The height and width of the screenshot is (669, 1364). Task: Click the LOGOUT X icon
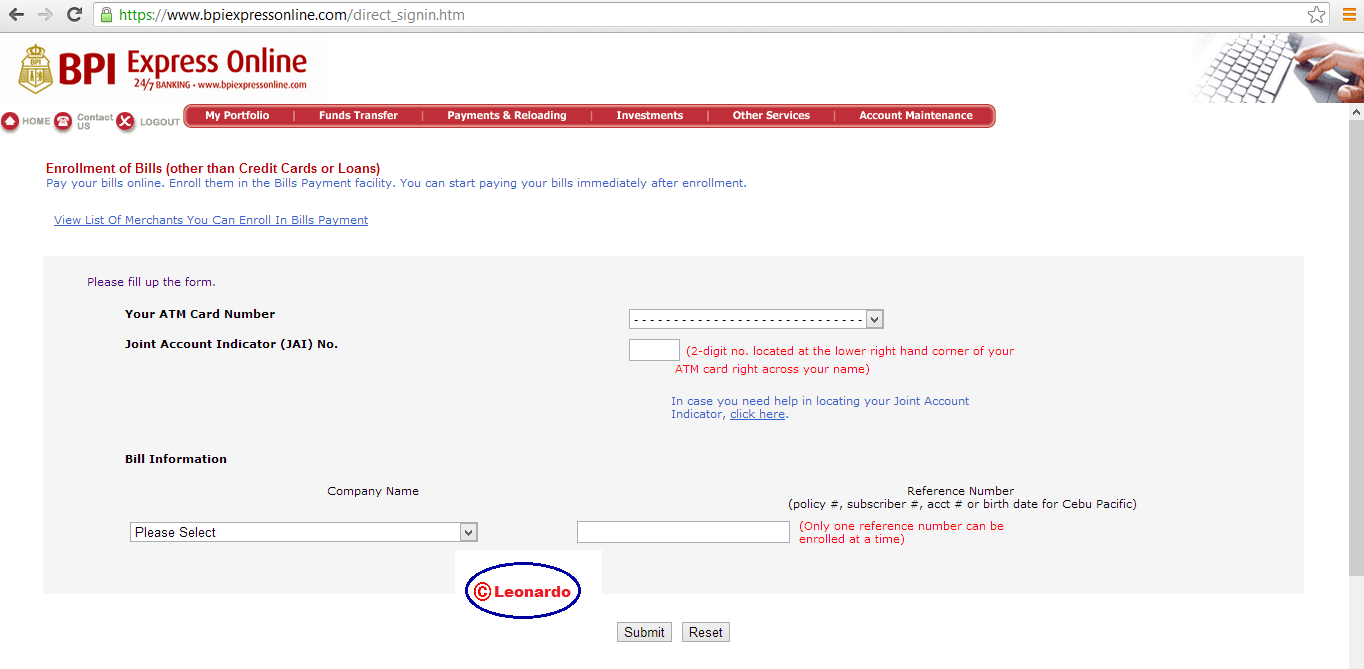(x=125, y=121)
